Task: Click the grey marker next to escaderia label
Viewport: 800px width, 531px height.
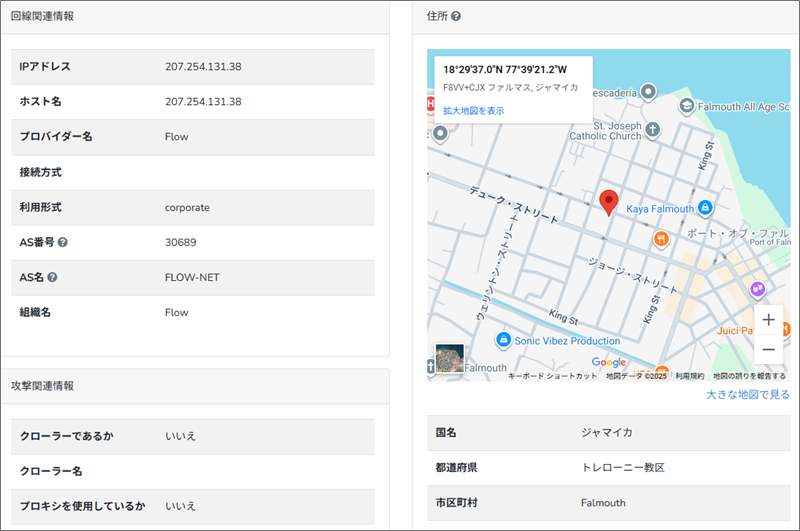Action: [648, 92]
